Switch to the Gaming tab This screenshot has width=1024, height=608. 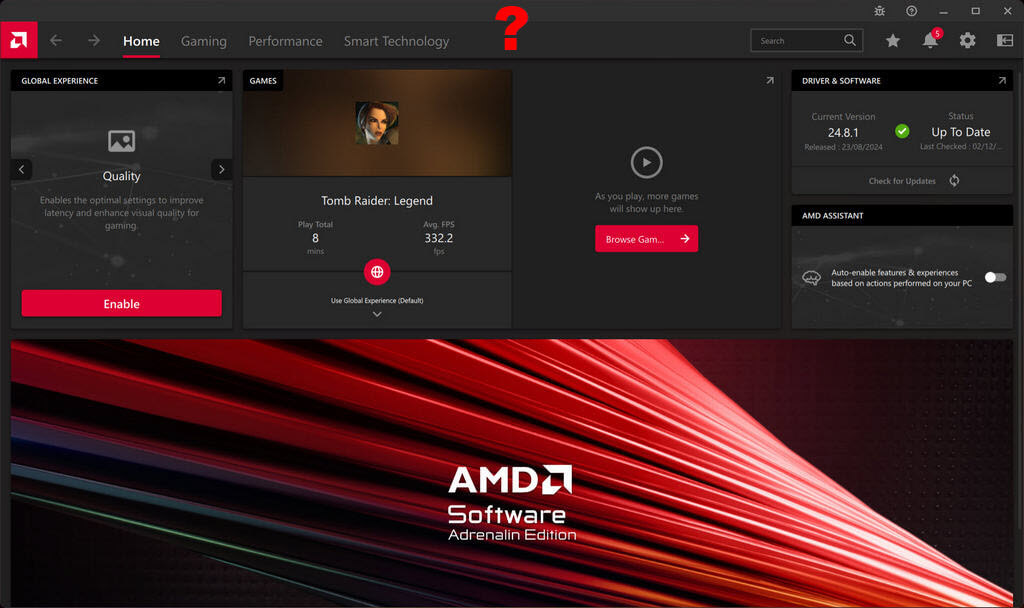(203, 41)
